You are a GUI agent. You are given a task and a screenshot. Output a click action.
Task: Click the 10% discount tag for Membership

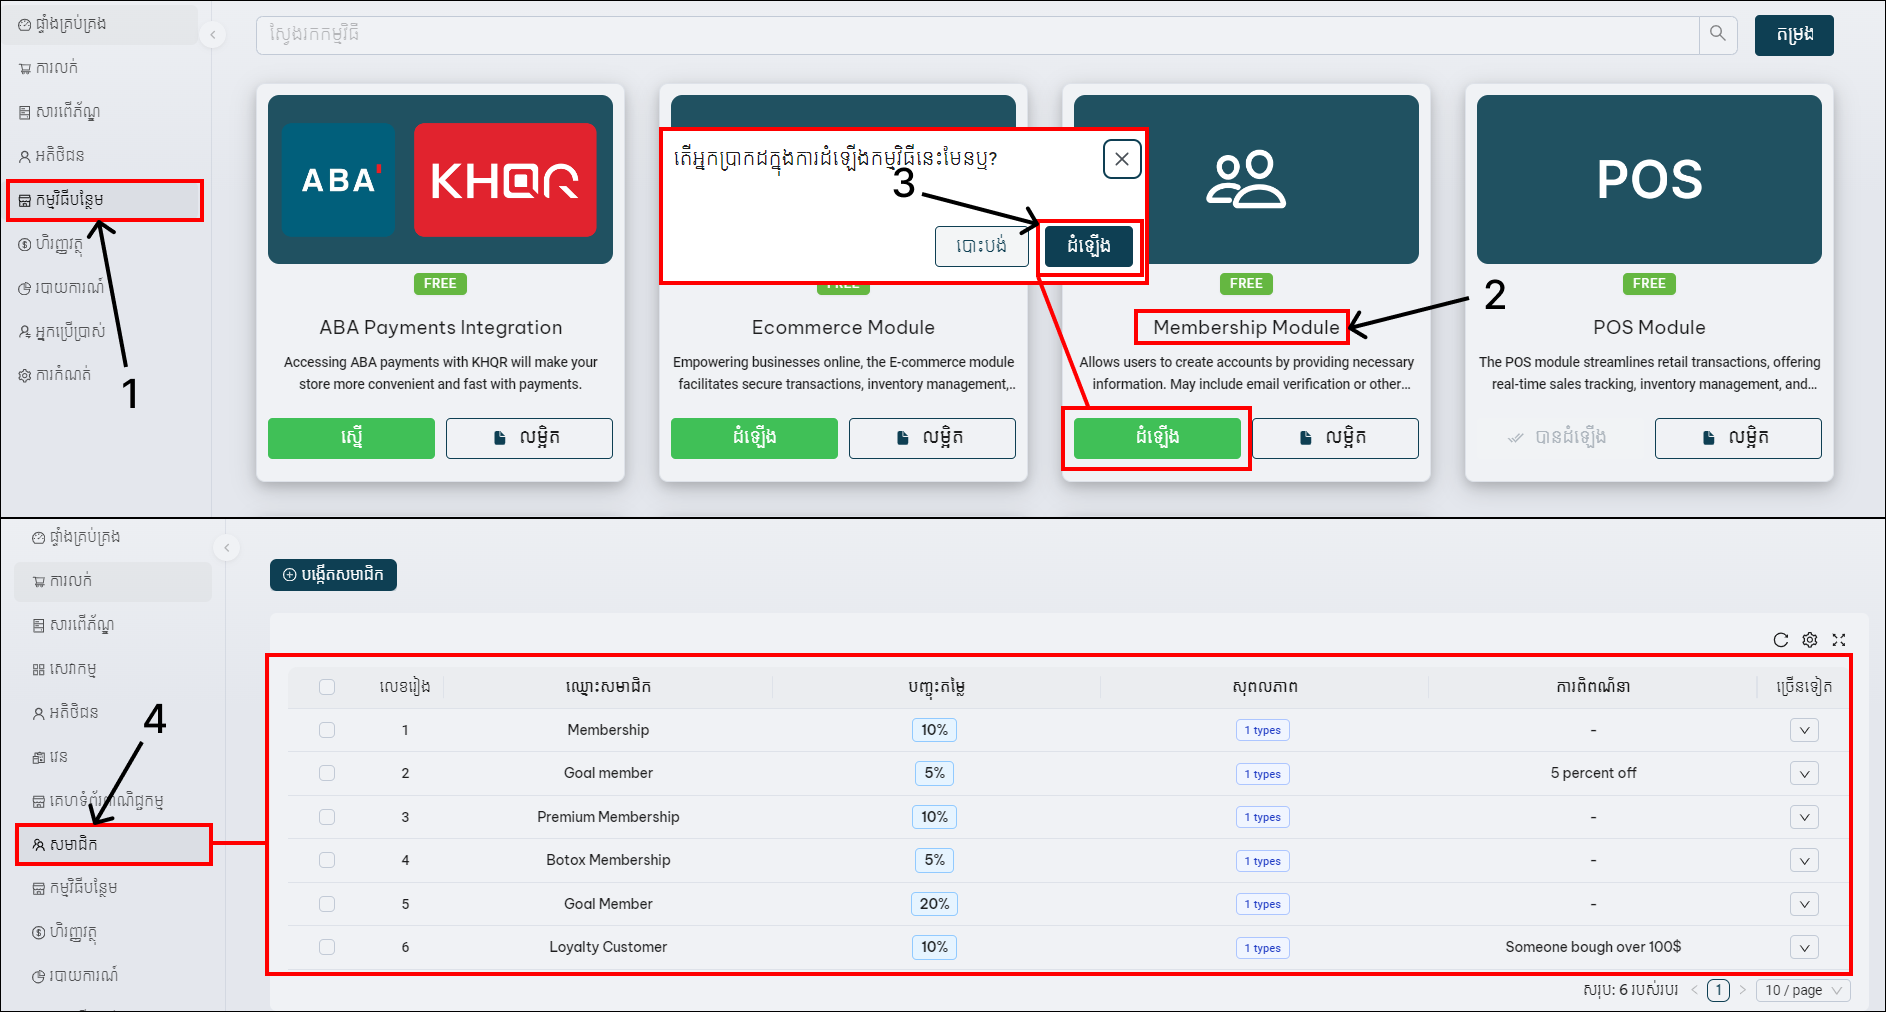(934, 730)
